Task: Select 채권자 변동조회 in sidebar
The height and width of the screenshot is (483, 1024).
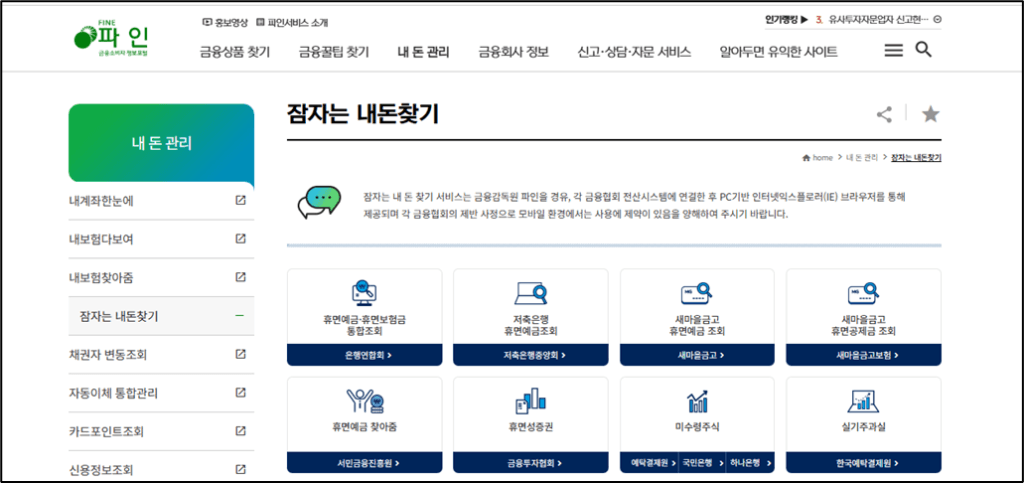Action: point(108,355)
